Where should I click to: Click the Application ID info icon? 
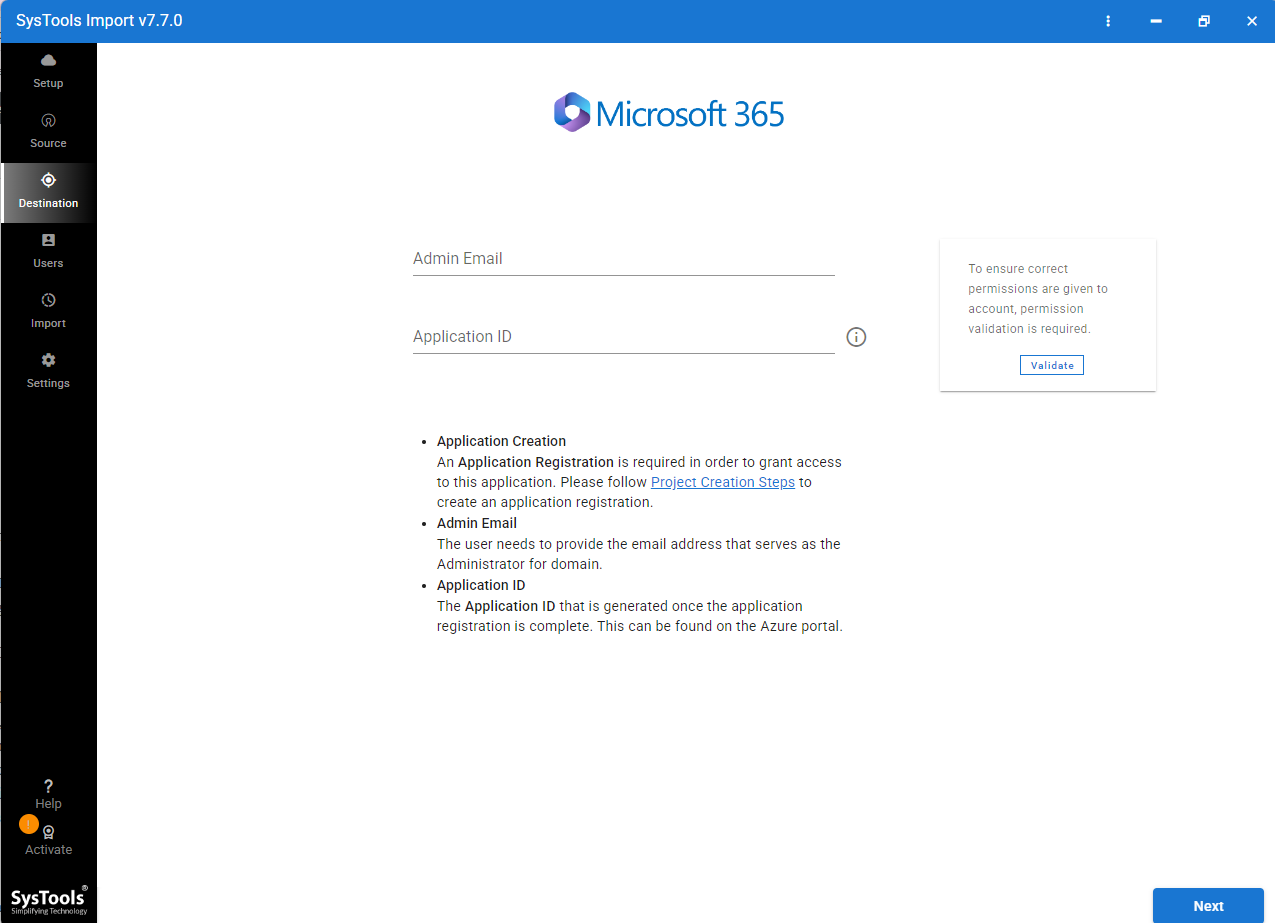point(856,337)
